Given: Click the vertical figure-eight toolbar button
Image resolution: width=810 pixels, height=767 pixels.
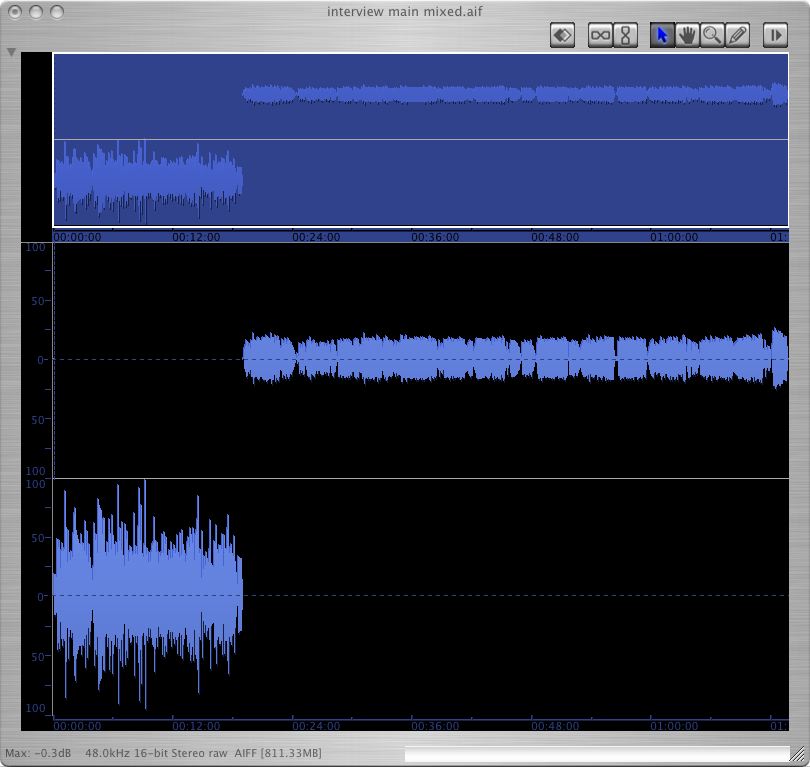Looking at the screenshot, I should pos(625,36).
